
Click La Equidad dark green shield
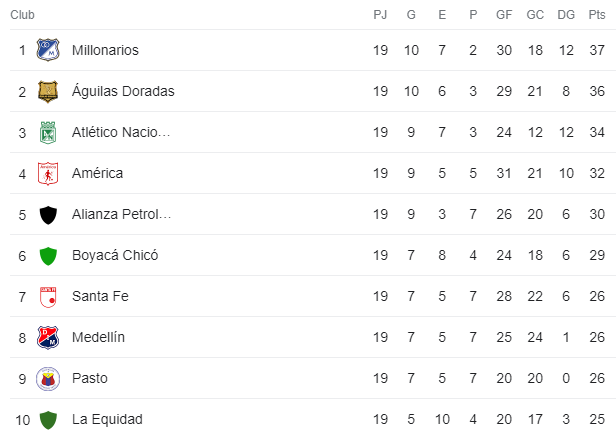tap(48, 420)
